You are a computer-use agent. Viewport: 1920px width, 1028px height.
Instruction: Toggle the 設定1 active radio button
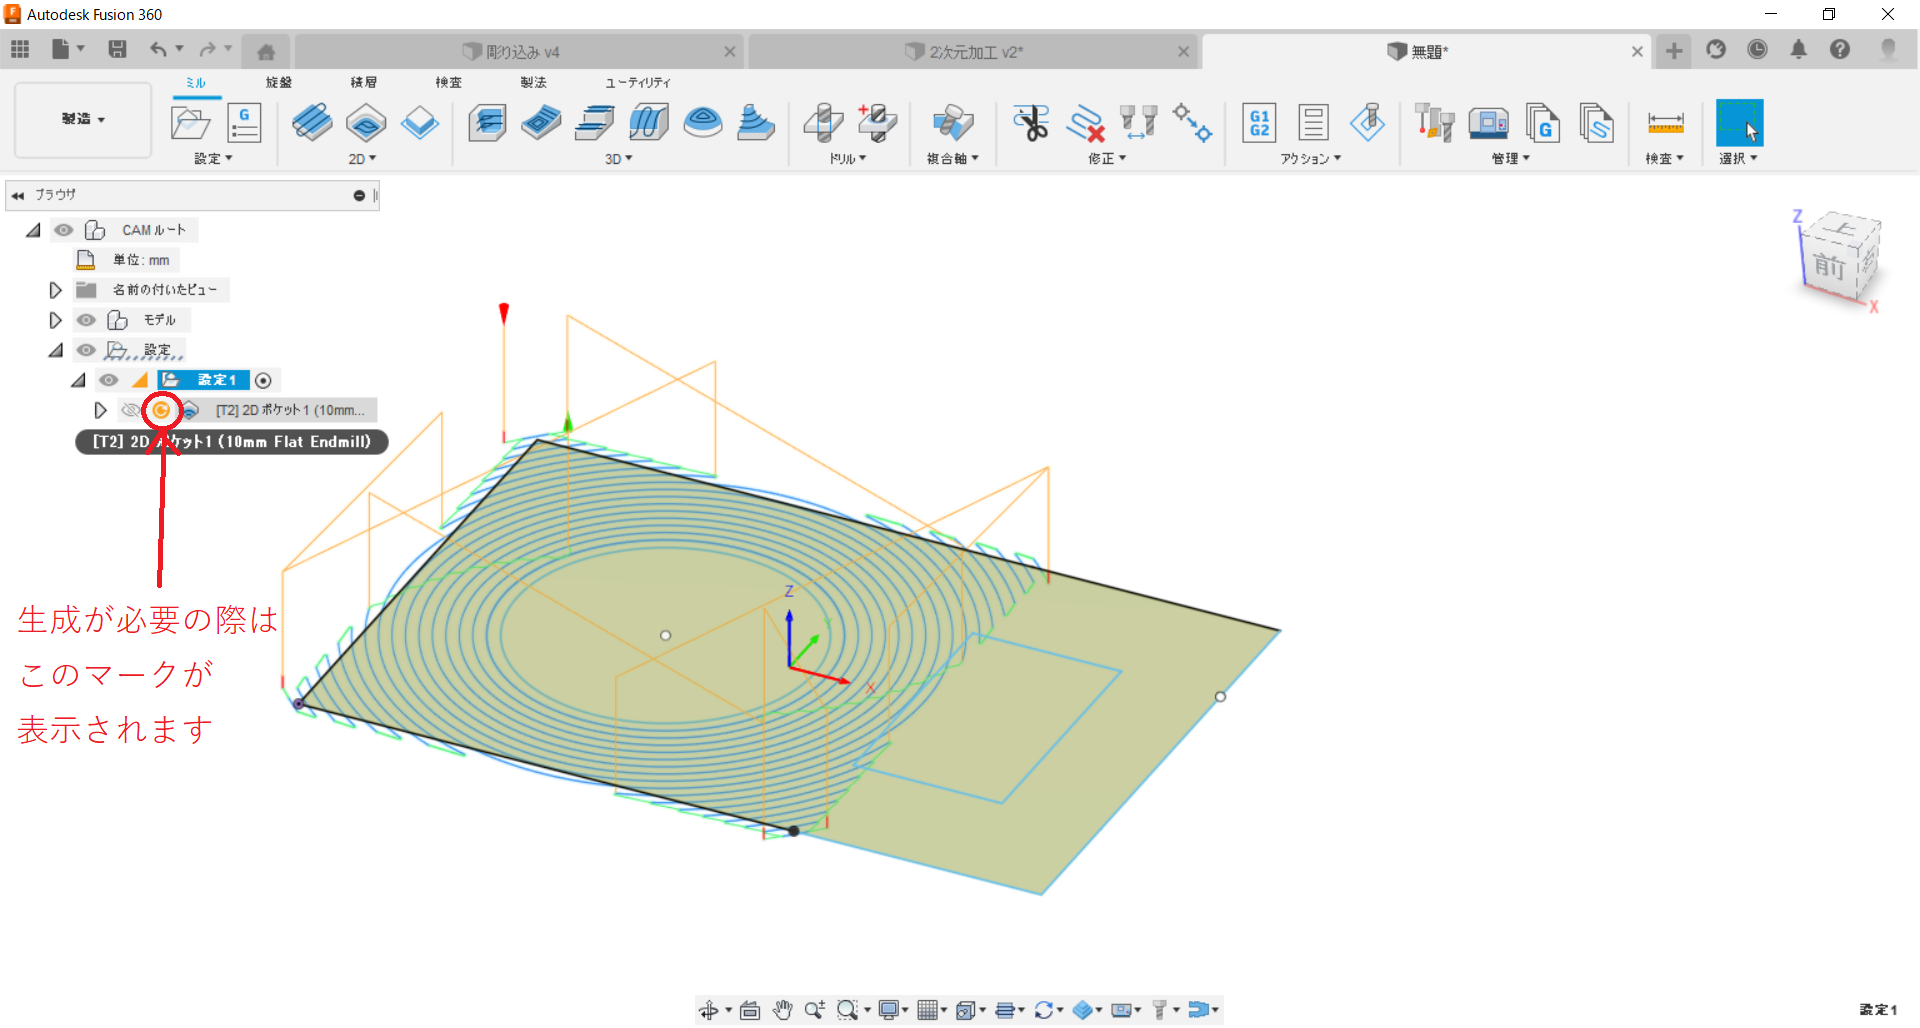click(263, 380)
